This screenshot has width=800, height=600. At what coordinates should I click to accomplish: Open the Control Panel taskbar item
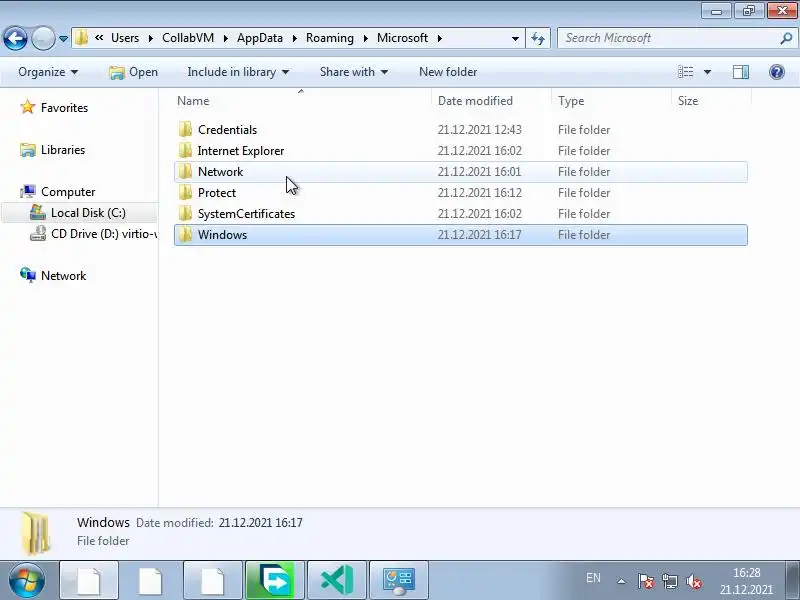399,581
